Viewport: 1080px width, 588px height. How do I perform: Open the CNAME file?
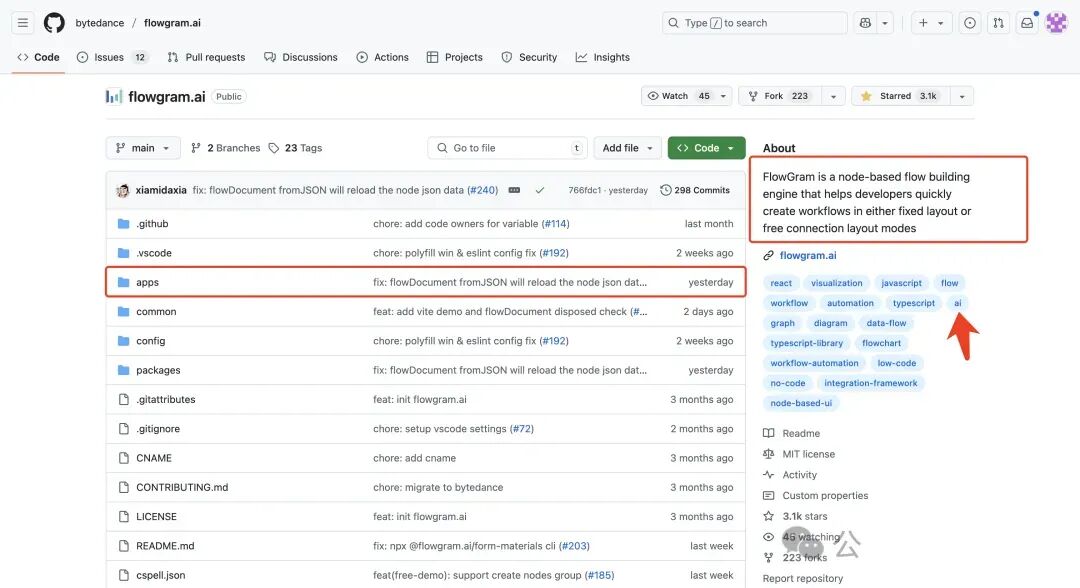click(x=154, y=458)
